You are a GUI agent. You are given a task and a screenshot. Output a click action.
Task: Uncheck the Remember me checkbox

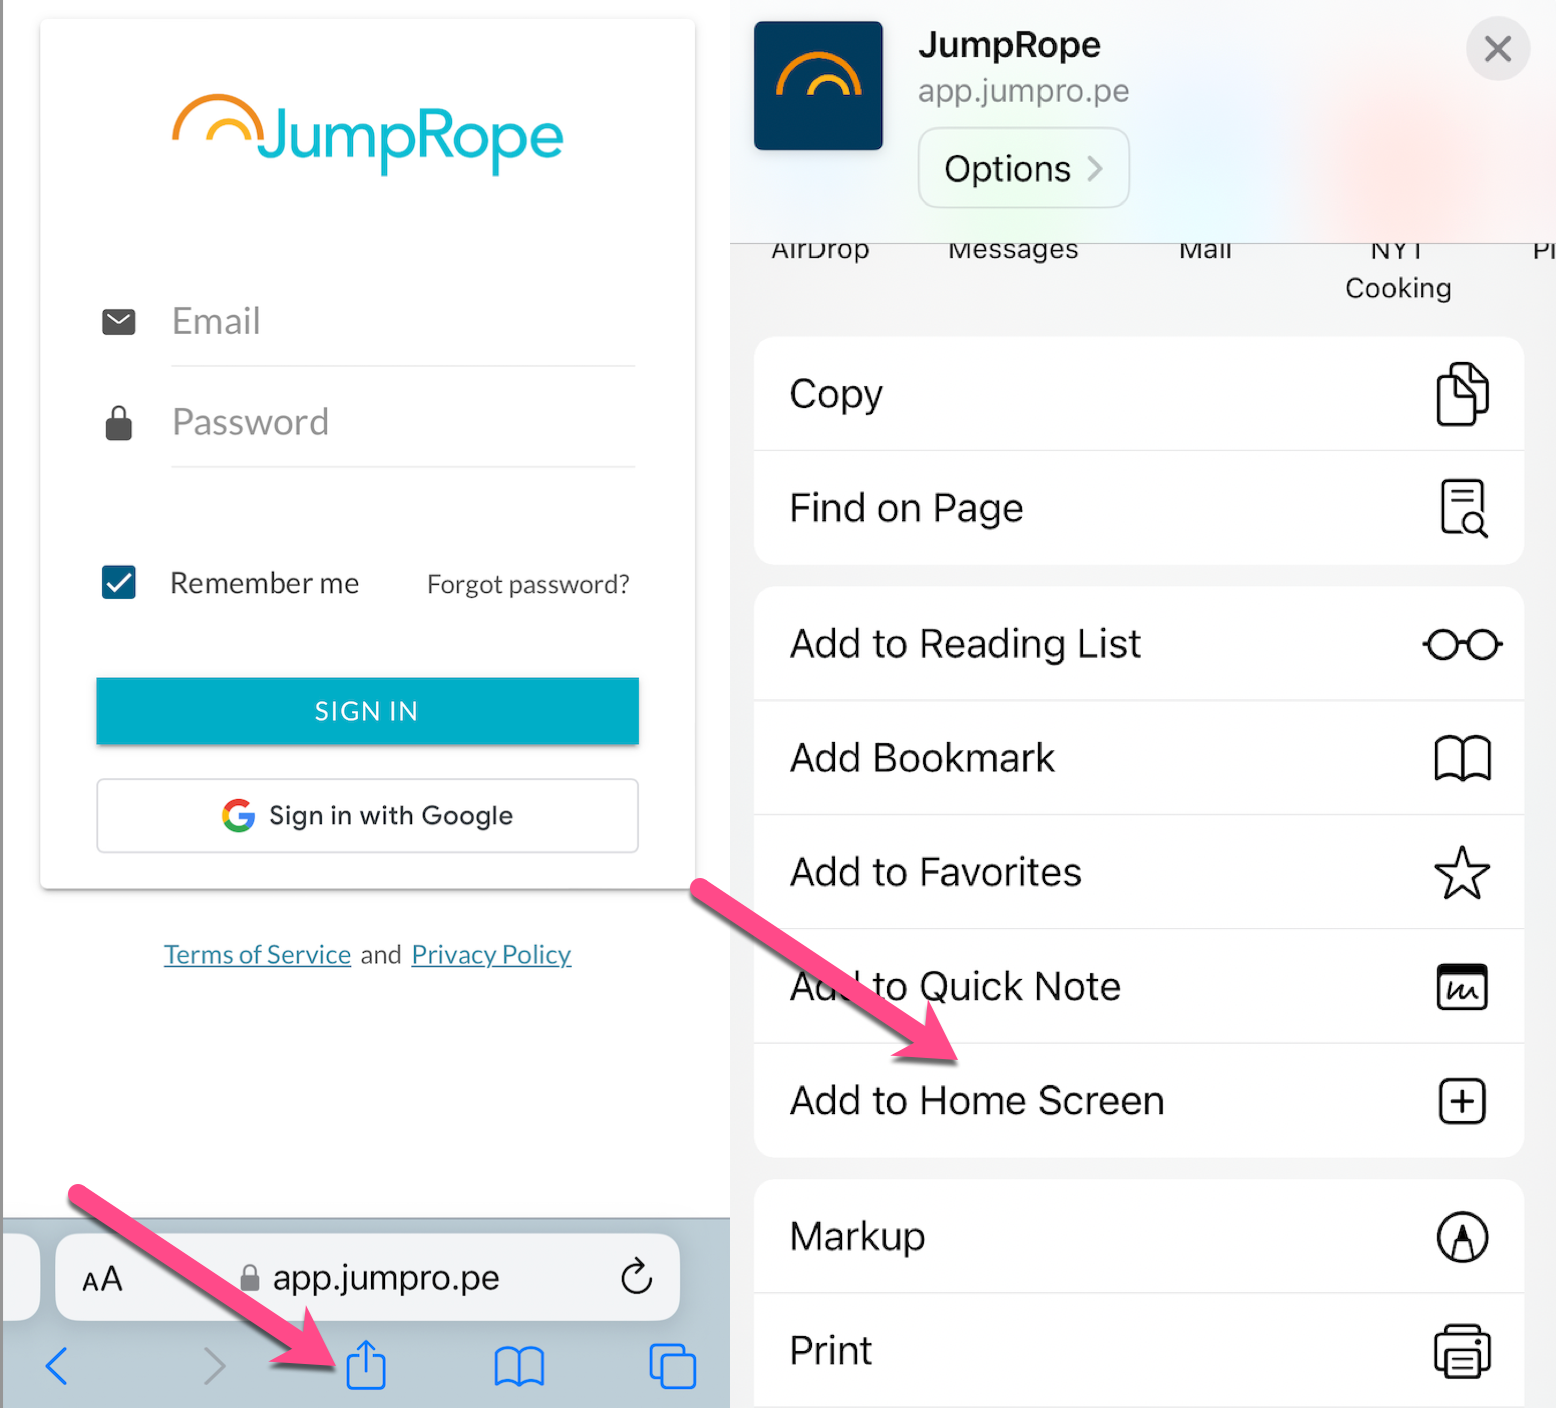click(x=118, y=583)
